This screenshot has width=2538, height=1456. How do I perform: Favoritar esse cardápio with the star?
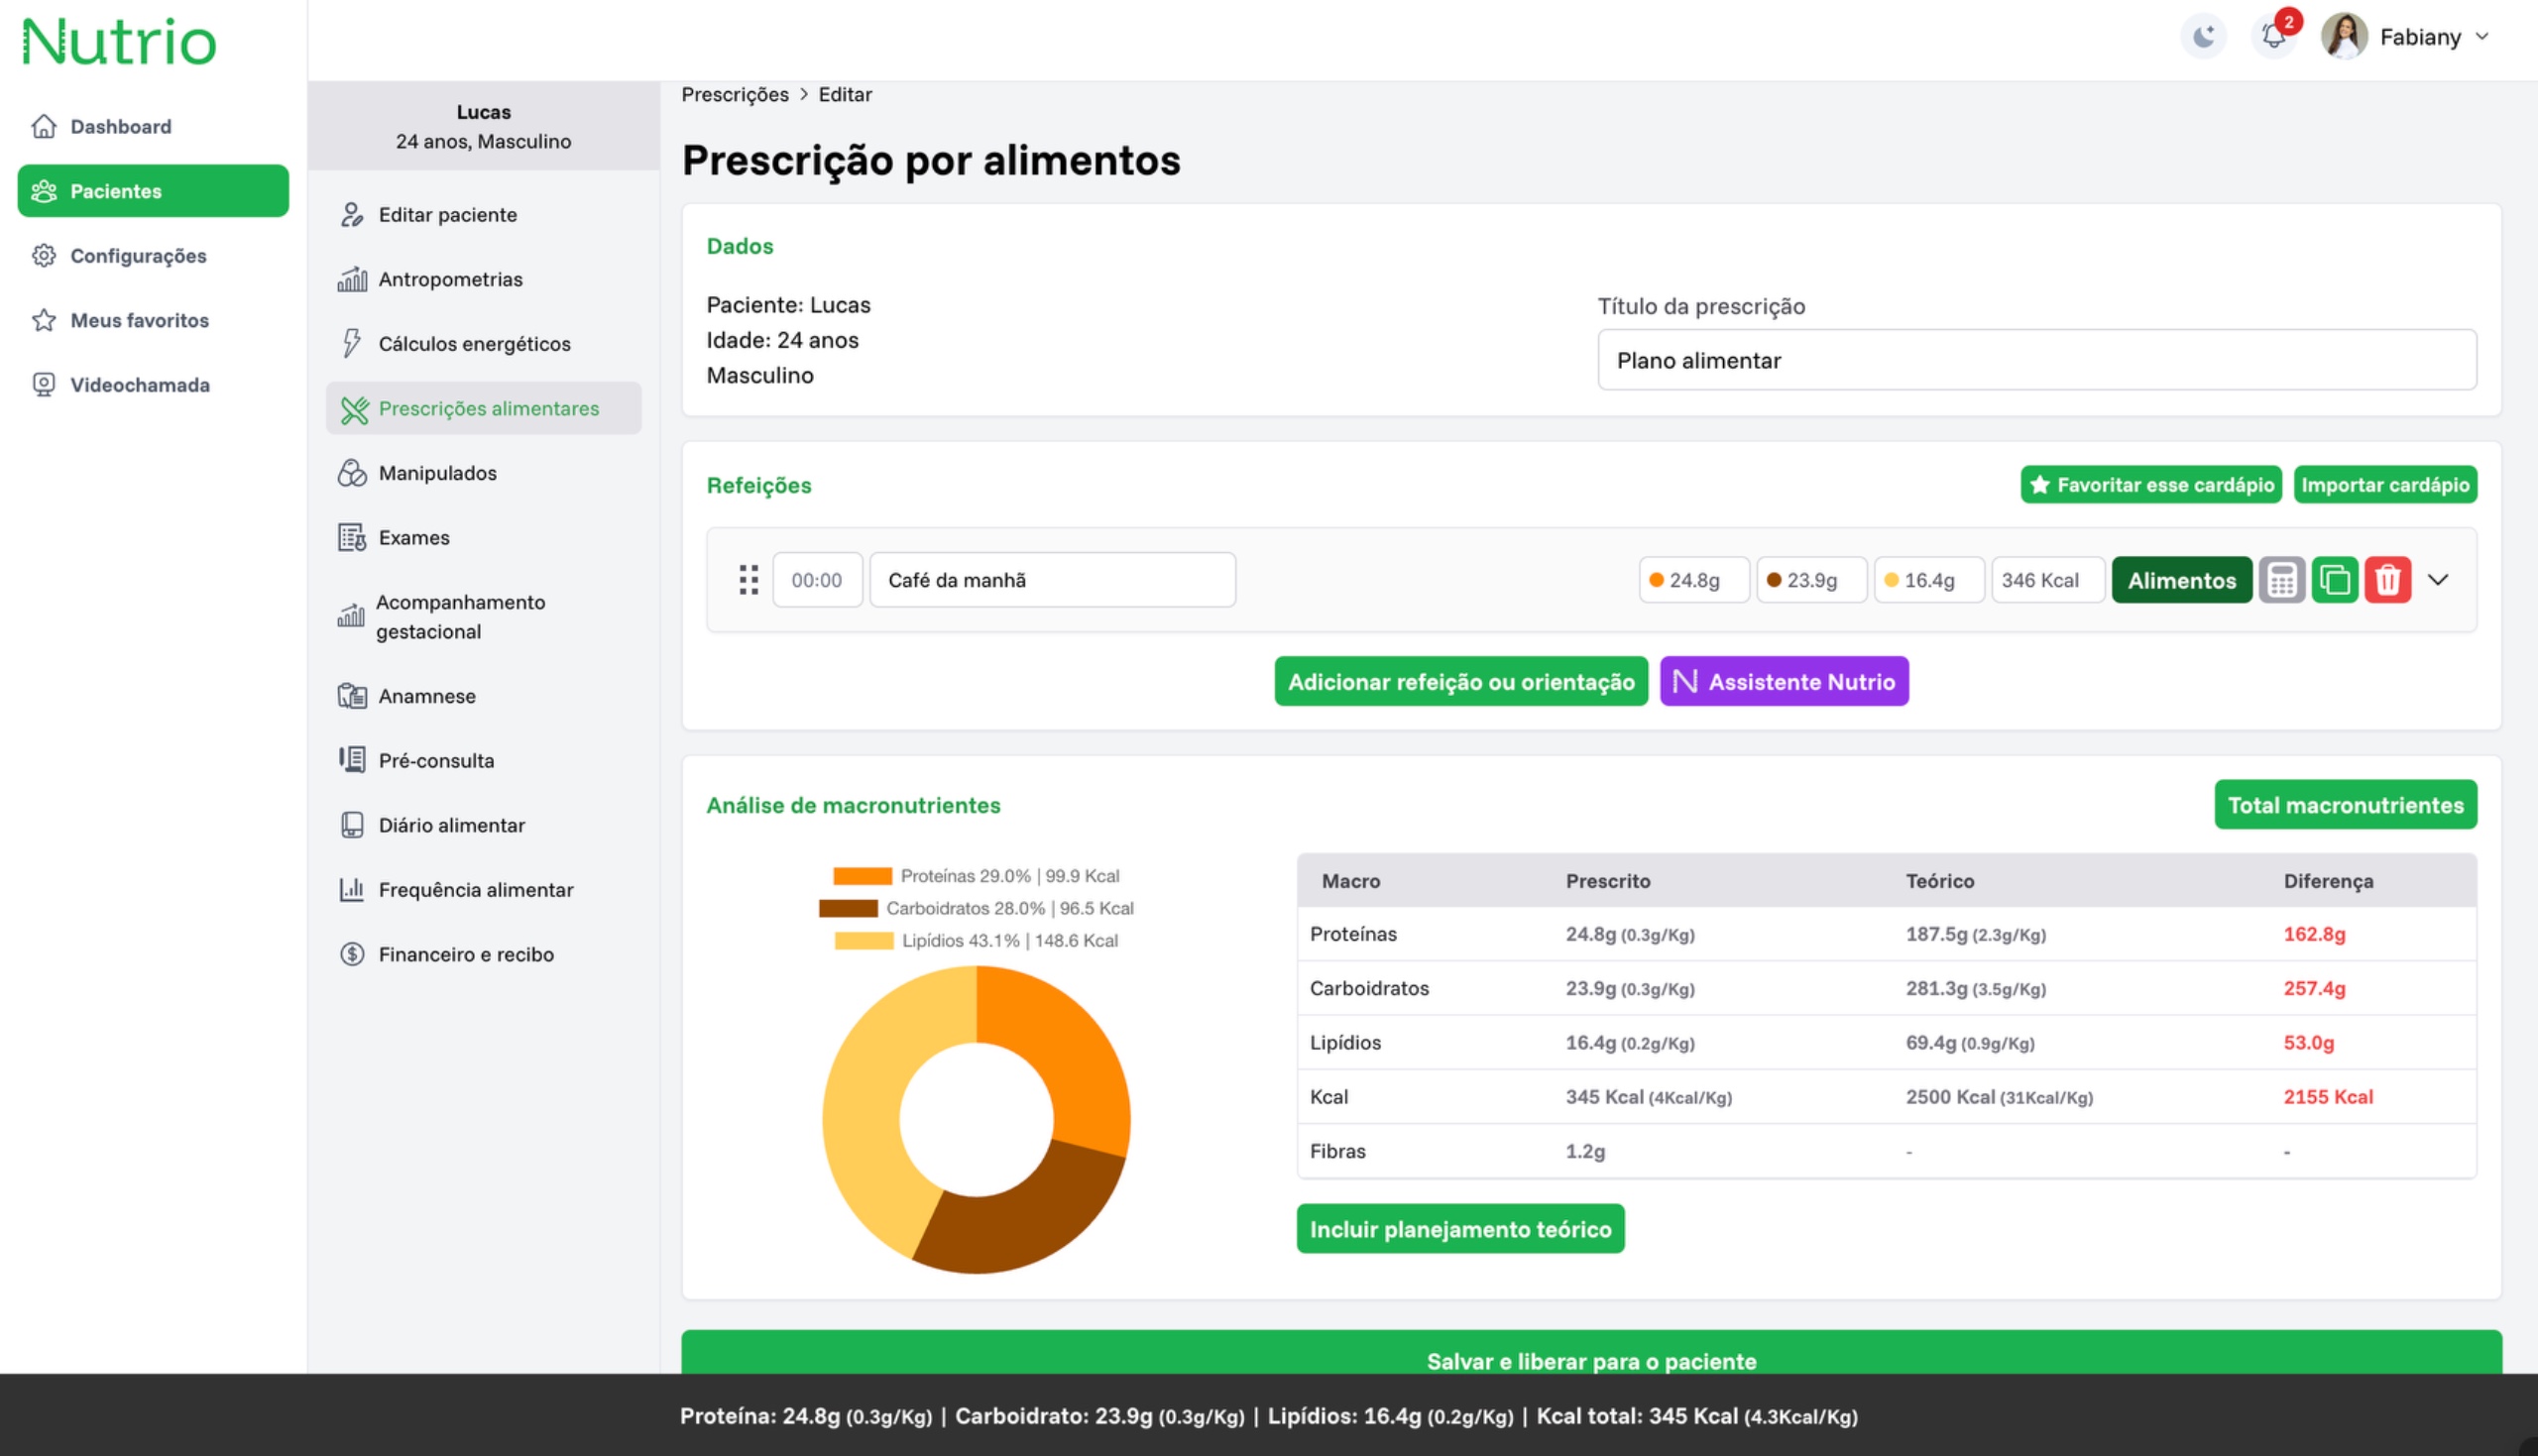[2150, 484]
